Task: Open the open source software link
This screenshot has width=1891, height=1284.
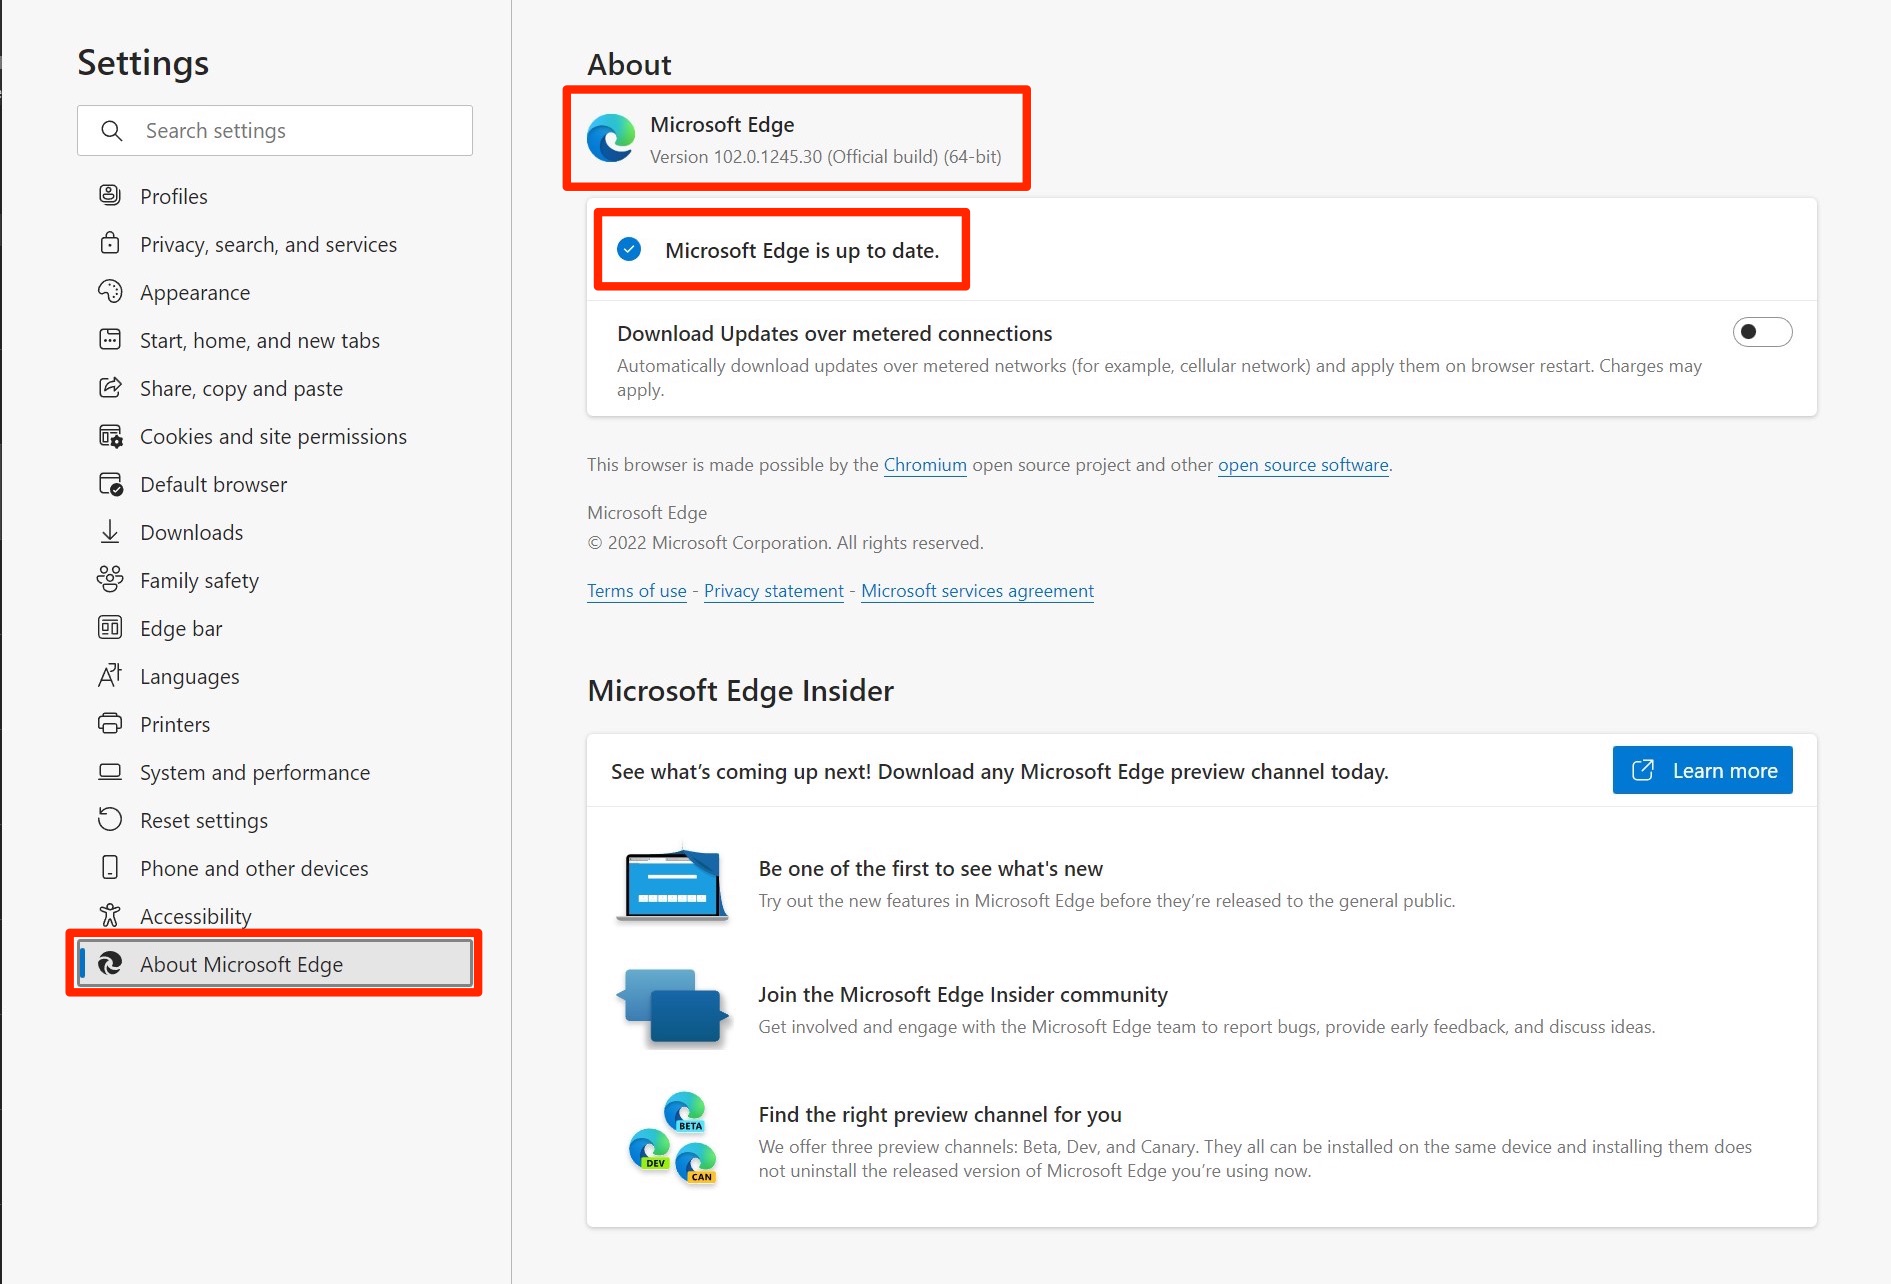Action: pyautogui.click(x=1302, y=465)
